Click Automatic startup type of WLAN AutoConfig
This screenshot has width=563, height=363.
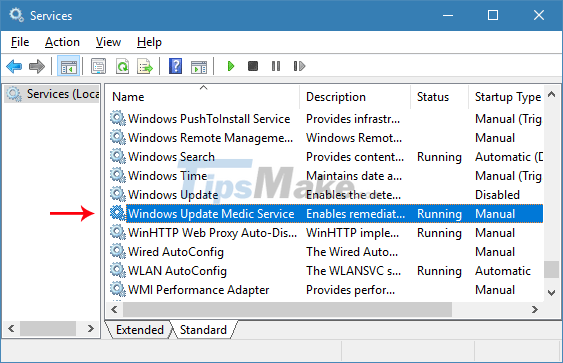[503, 271]
